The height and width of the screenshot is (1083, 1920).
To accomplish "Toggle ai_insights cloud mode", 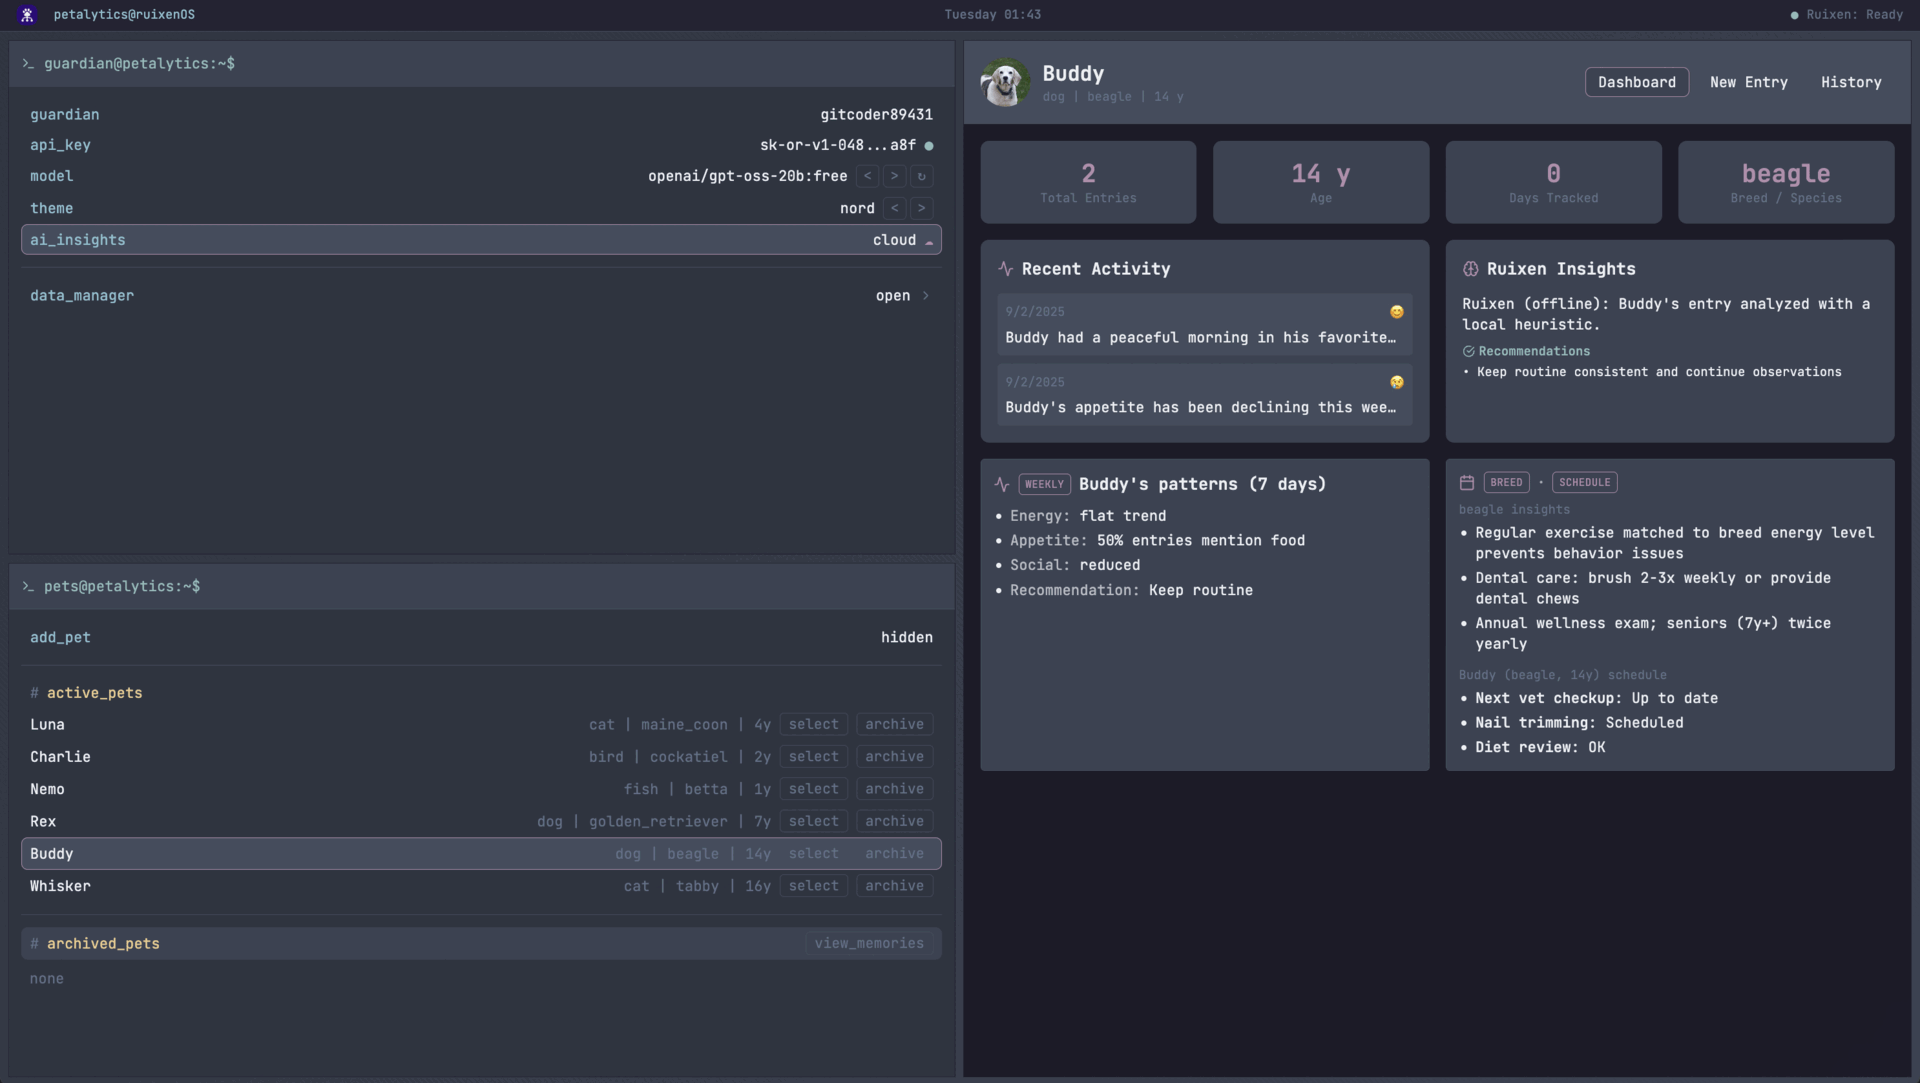I will click(902, 240).
